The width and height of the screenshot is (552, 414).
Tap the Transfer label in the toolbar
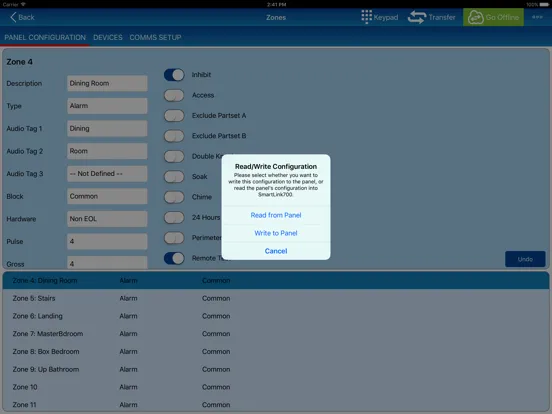click(x=442, y=17)
